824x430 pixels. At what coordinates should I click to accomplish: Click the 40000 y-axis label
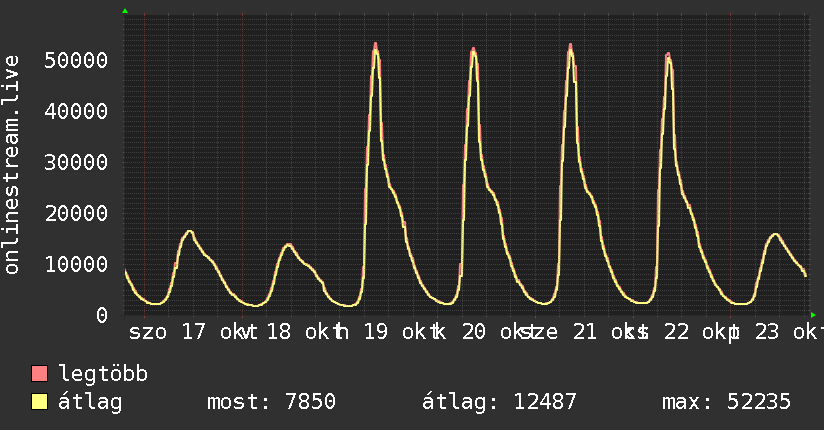click(76, 111)
